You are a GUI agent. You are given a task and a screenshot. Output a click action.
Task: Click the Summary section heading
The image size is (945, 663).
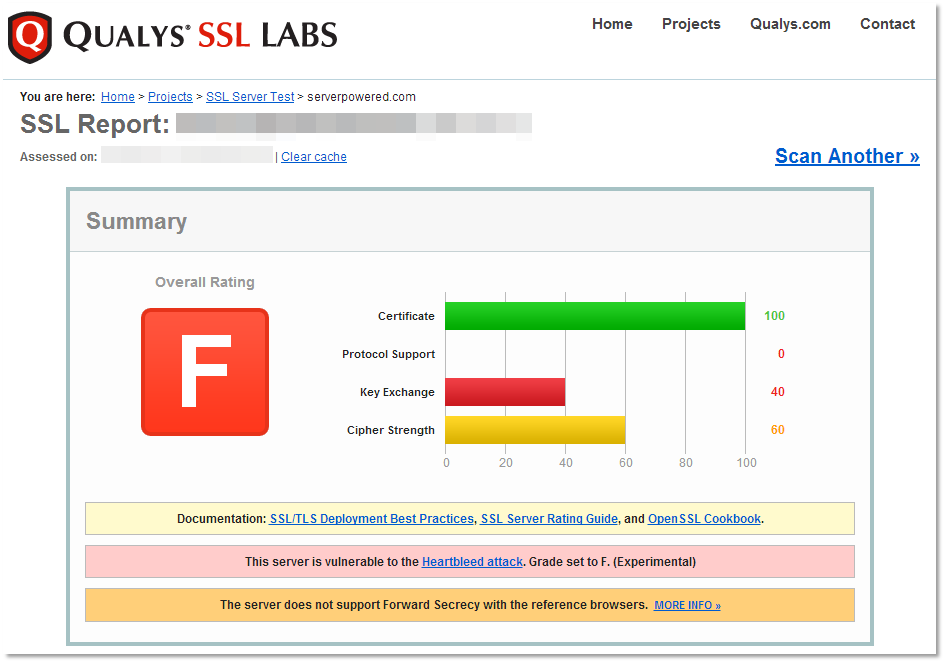tap(136, 221)
